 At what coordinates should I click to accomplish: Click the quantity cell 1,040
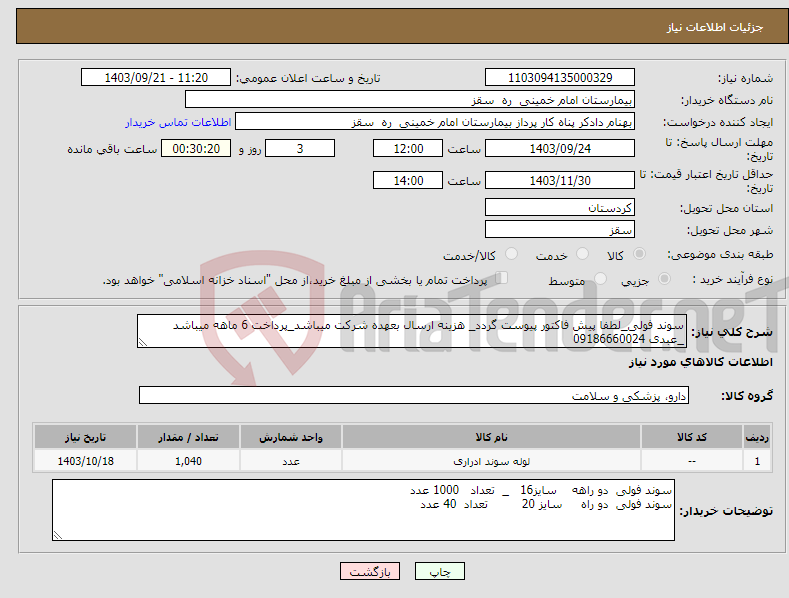188,461
